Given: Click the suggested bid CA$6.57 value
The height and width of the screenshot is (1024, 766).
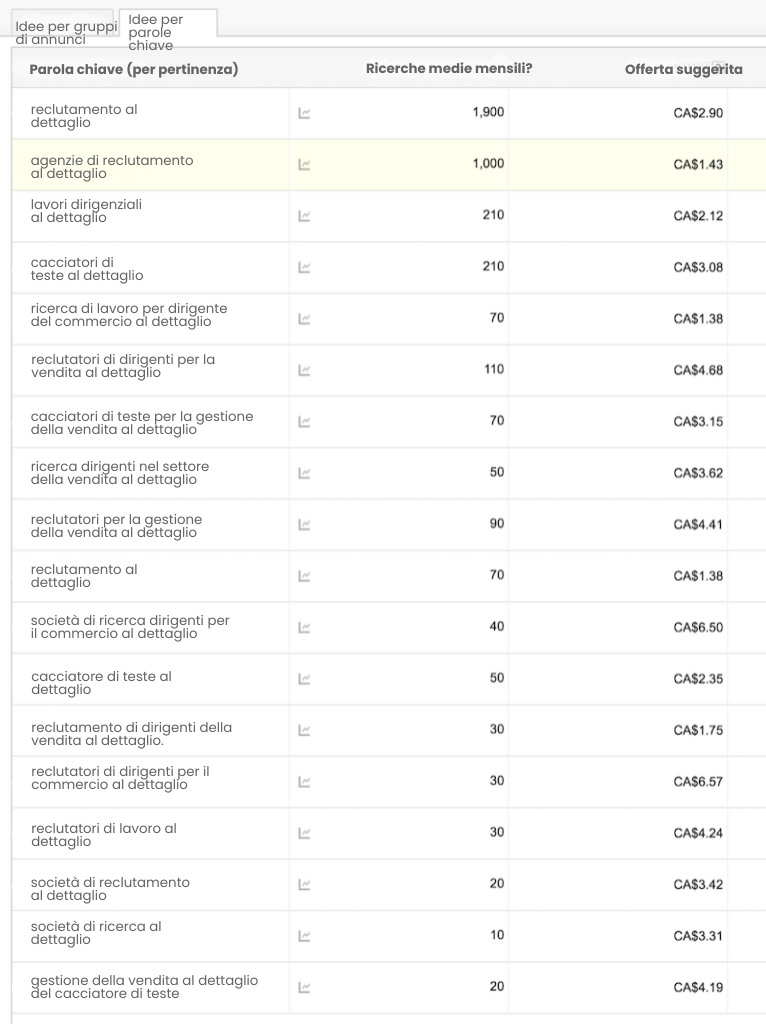Looking at the screenshot, I should pyautogui.click(x=699, y=781).
